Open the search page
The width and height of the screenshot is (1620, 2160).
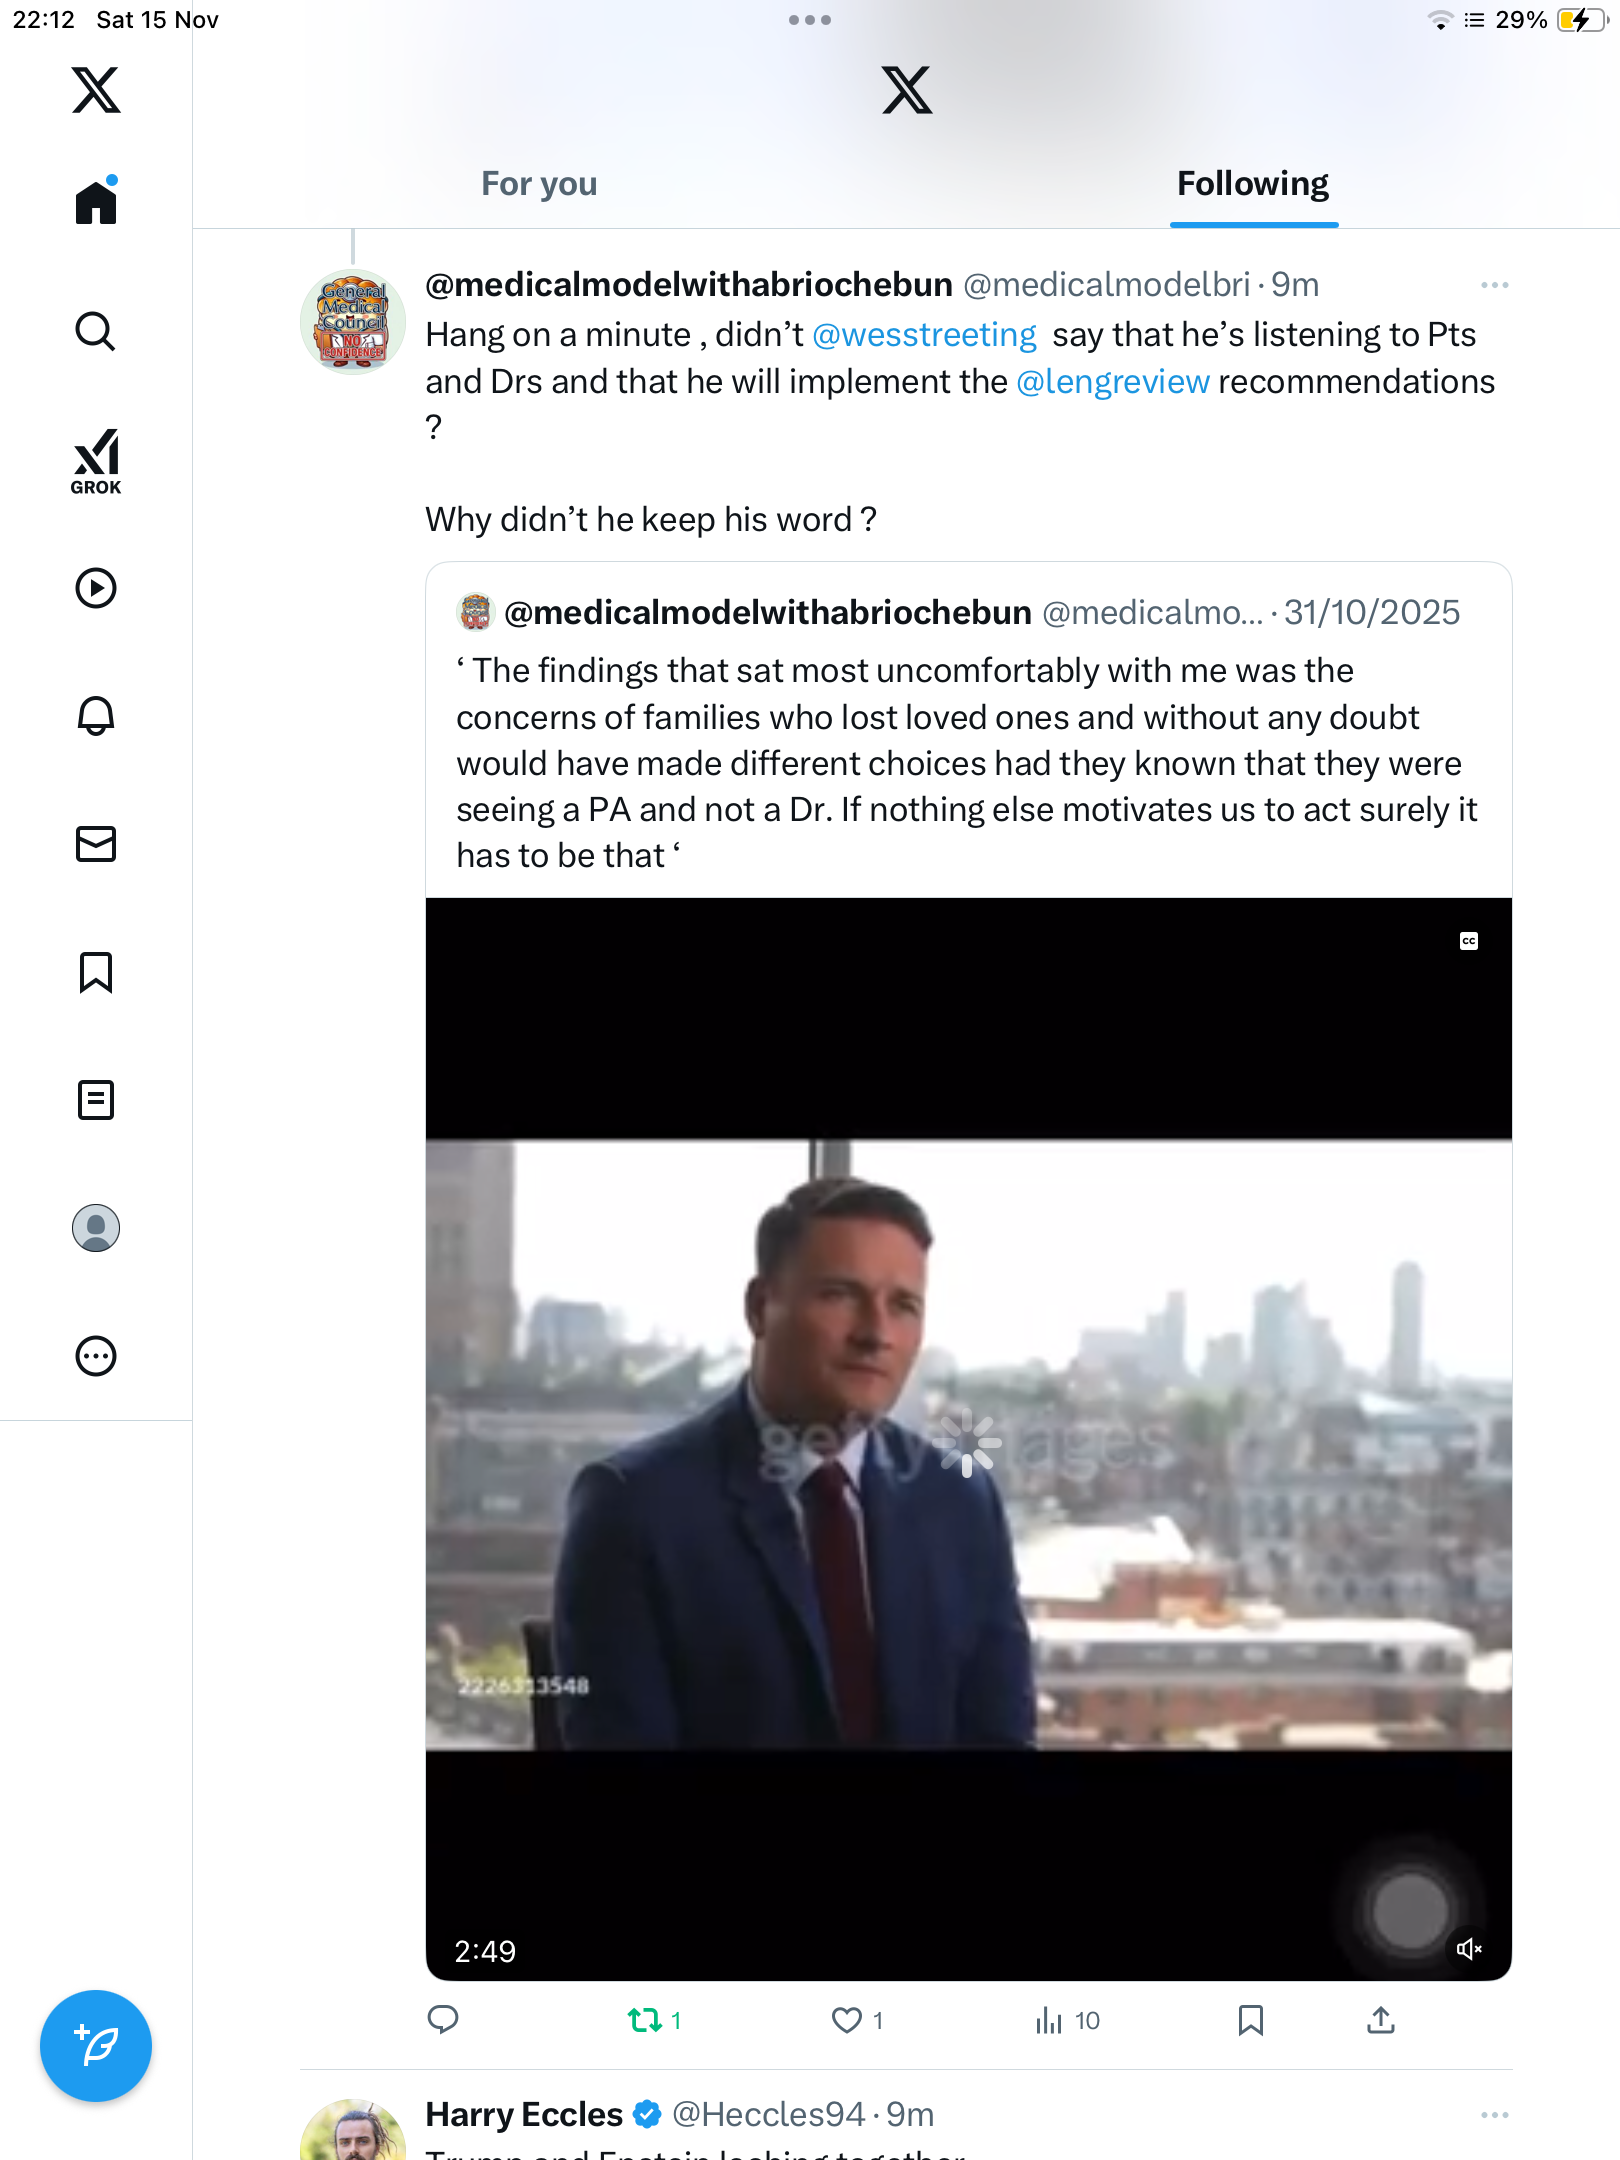(96, 331)
